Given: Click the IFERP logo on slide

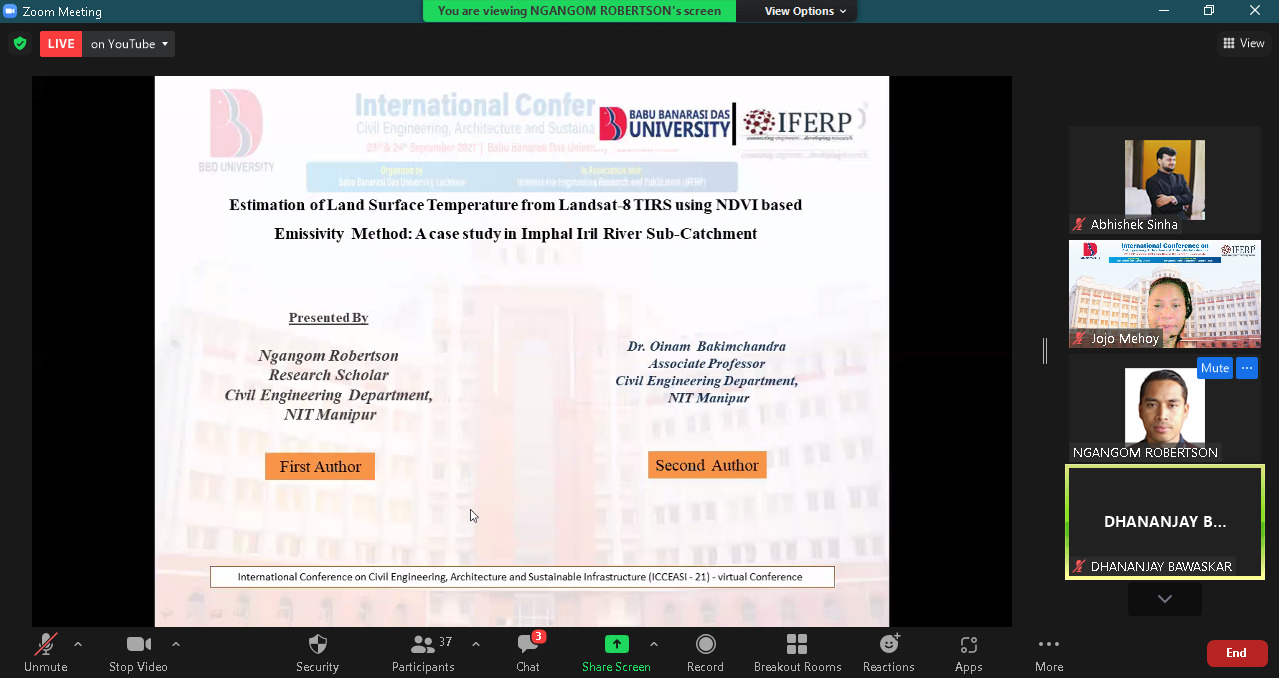Looking at the screenshot, I should coord(797,124).
